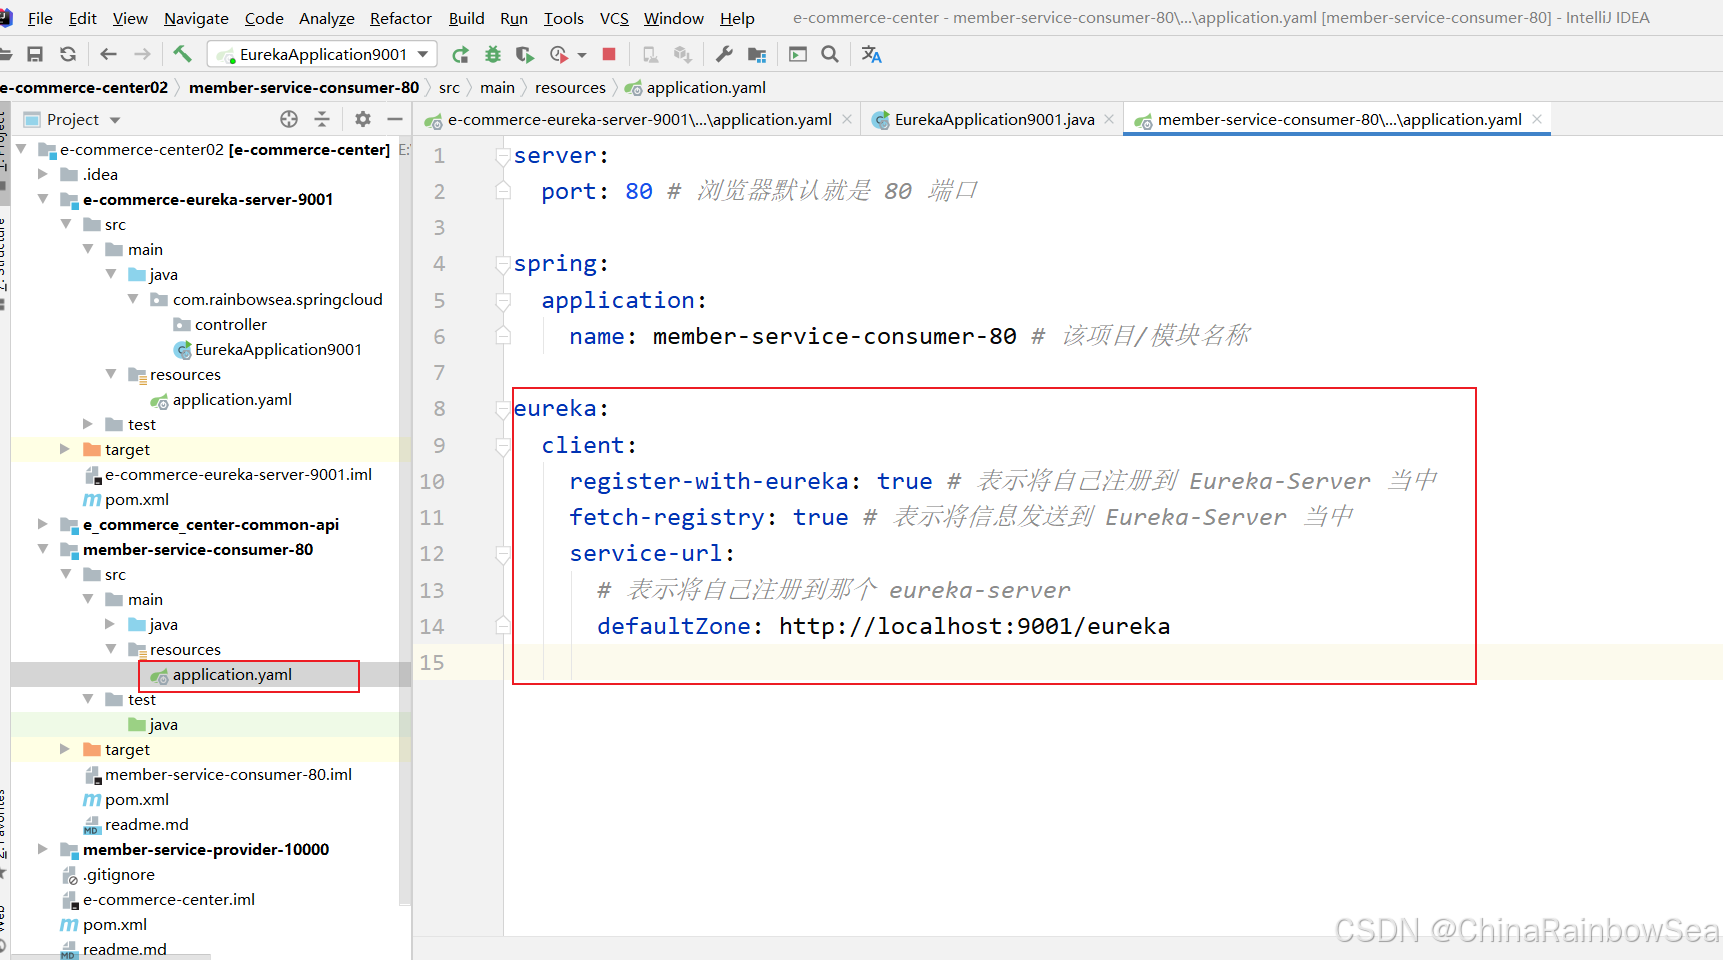Go back with the left arrow icon
This screenshot has height=960, width=1723.
point(108,54)
